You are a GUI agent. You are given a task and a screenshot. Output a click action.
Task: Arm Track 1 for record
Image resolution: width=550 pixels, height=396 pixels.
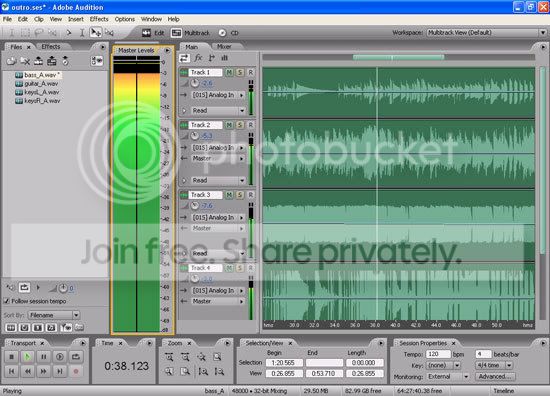(x=250, y=72)
